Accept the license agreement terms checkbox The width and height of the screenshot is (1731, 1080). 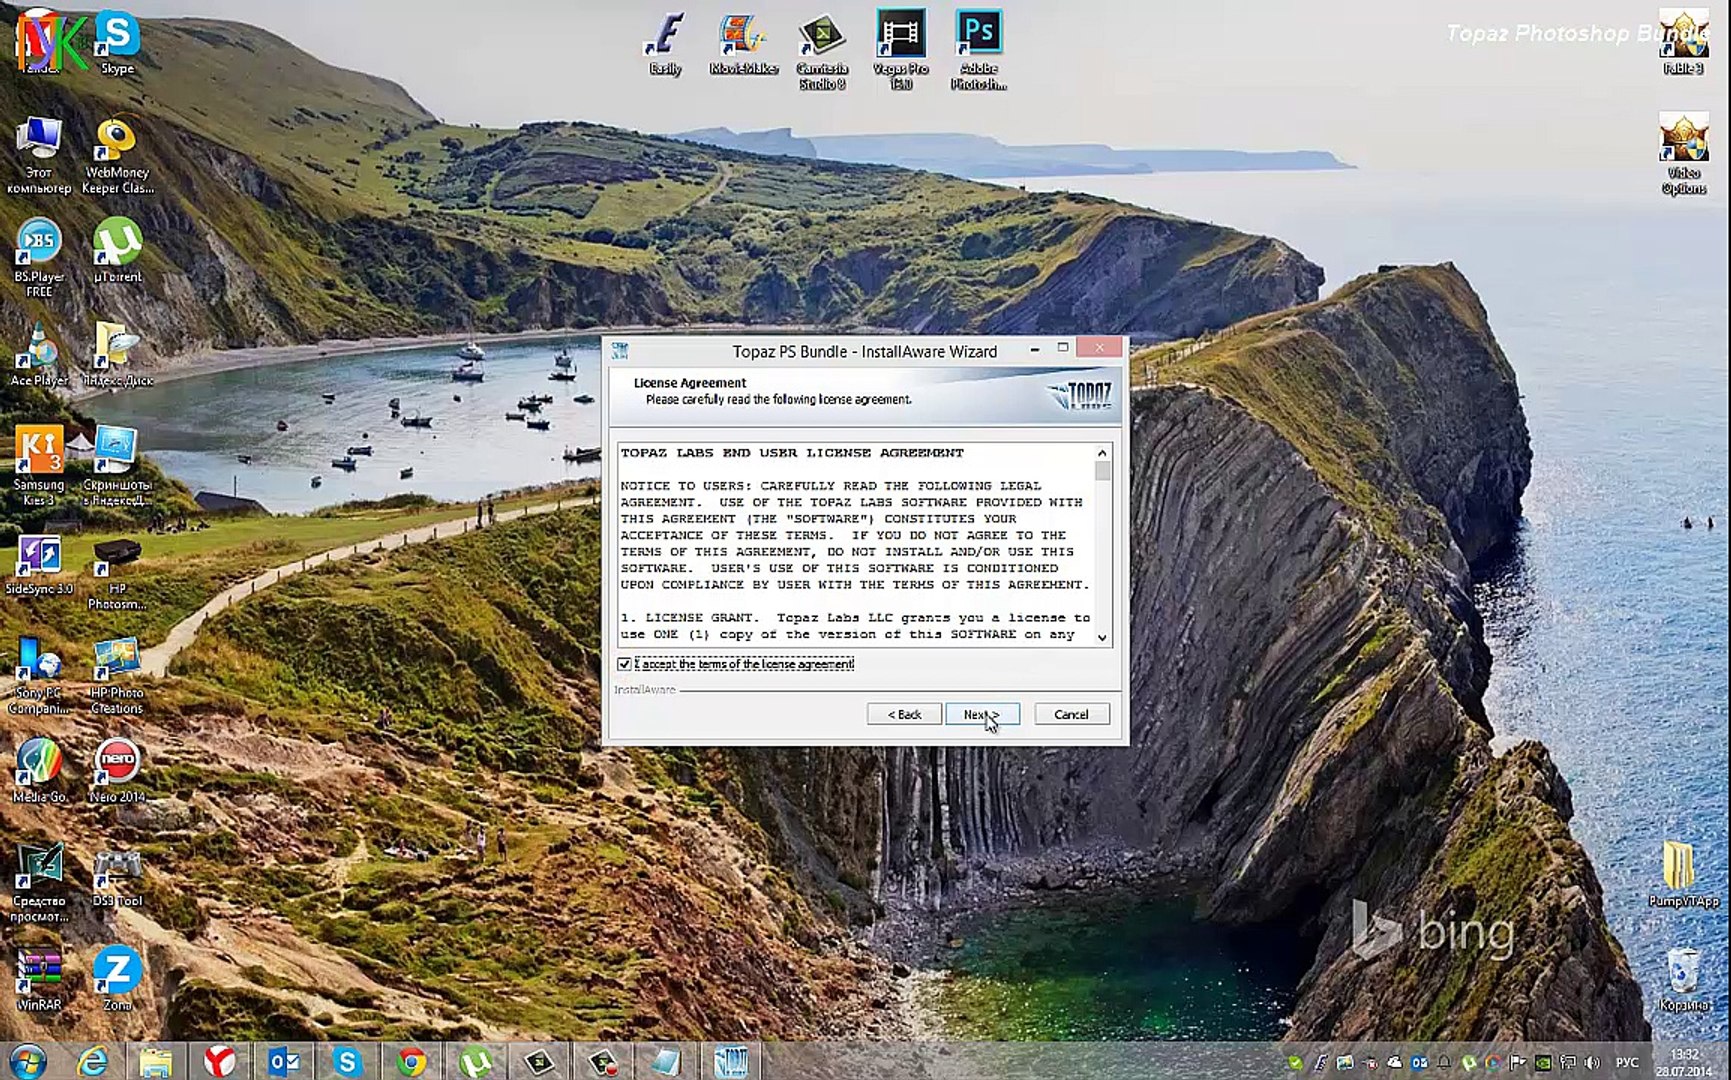(624, 664)
